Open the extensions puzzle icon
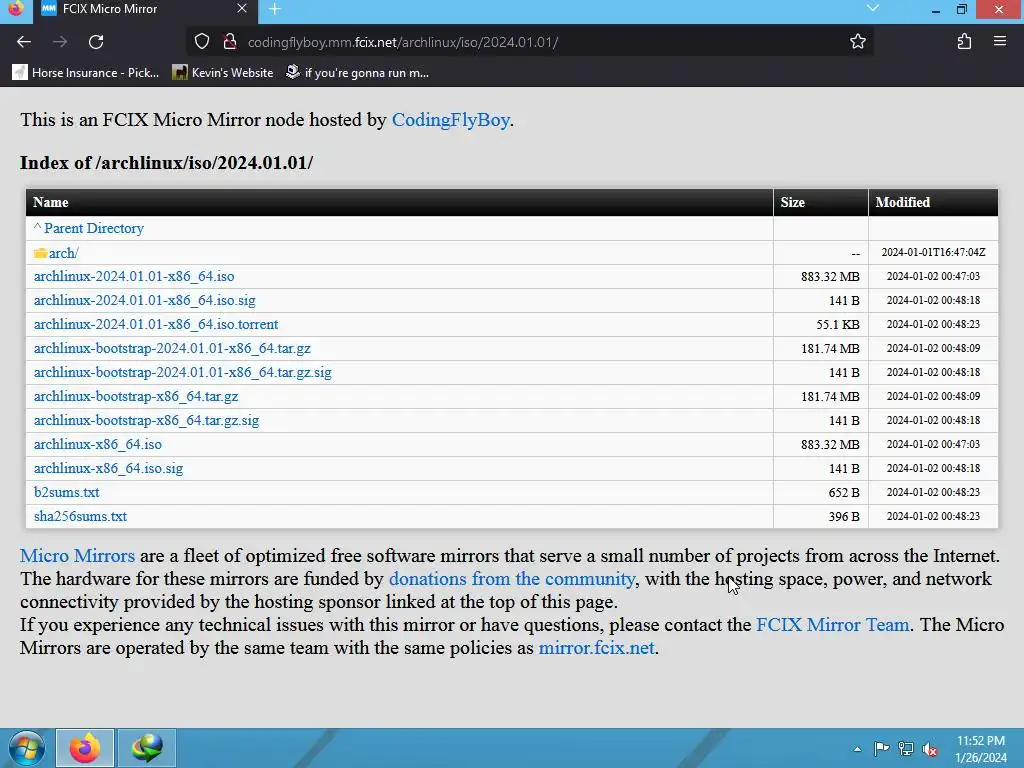 964,42
